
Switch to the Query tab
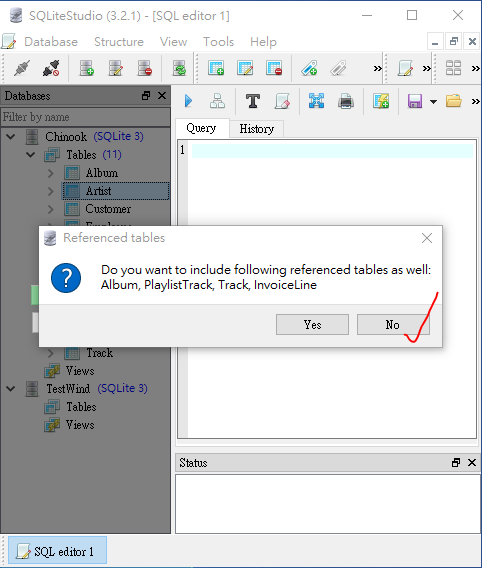[x=201, y=128]
